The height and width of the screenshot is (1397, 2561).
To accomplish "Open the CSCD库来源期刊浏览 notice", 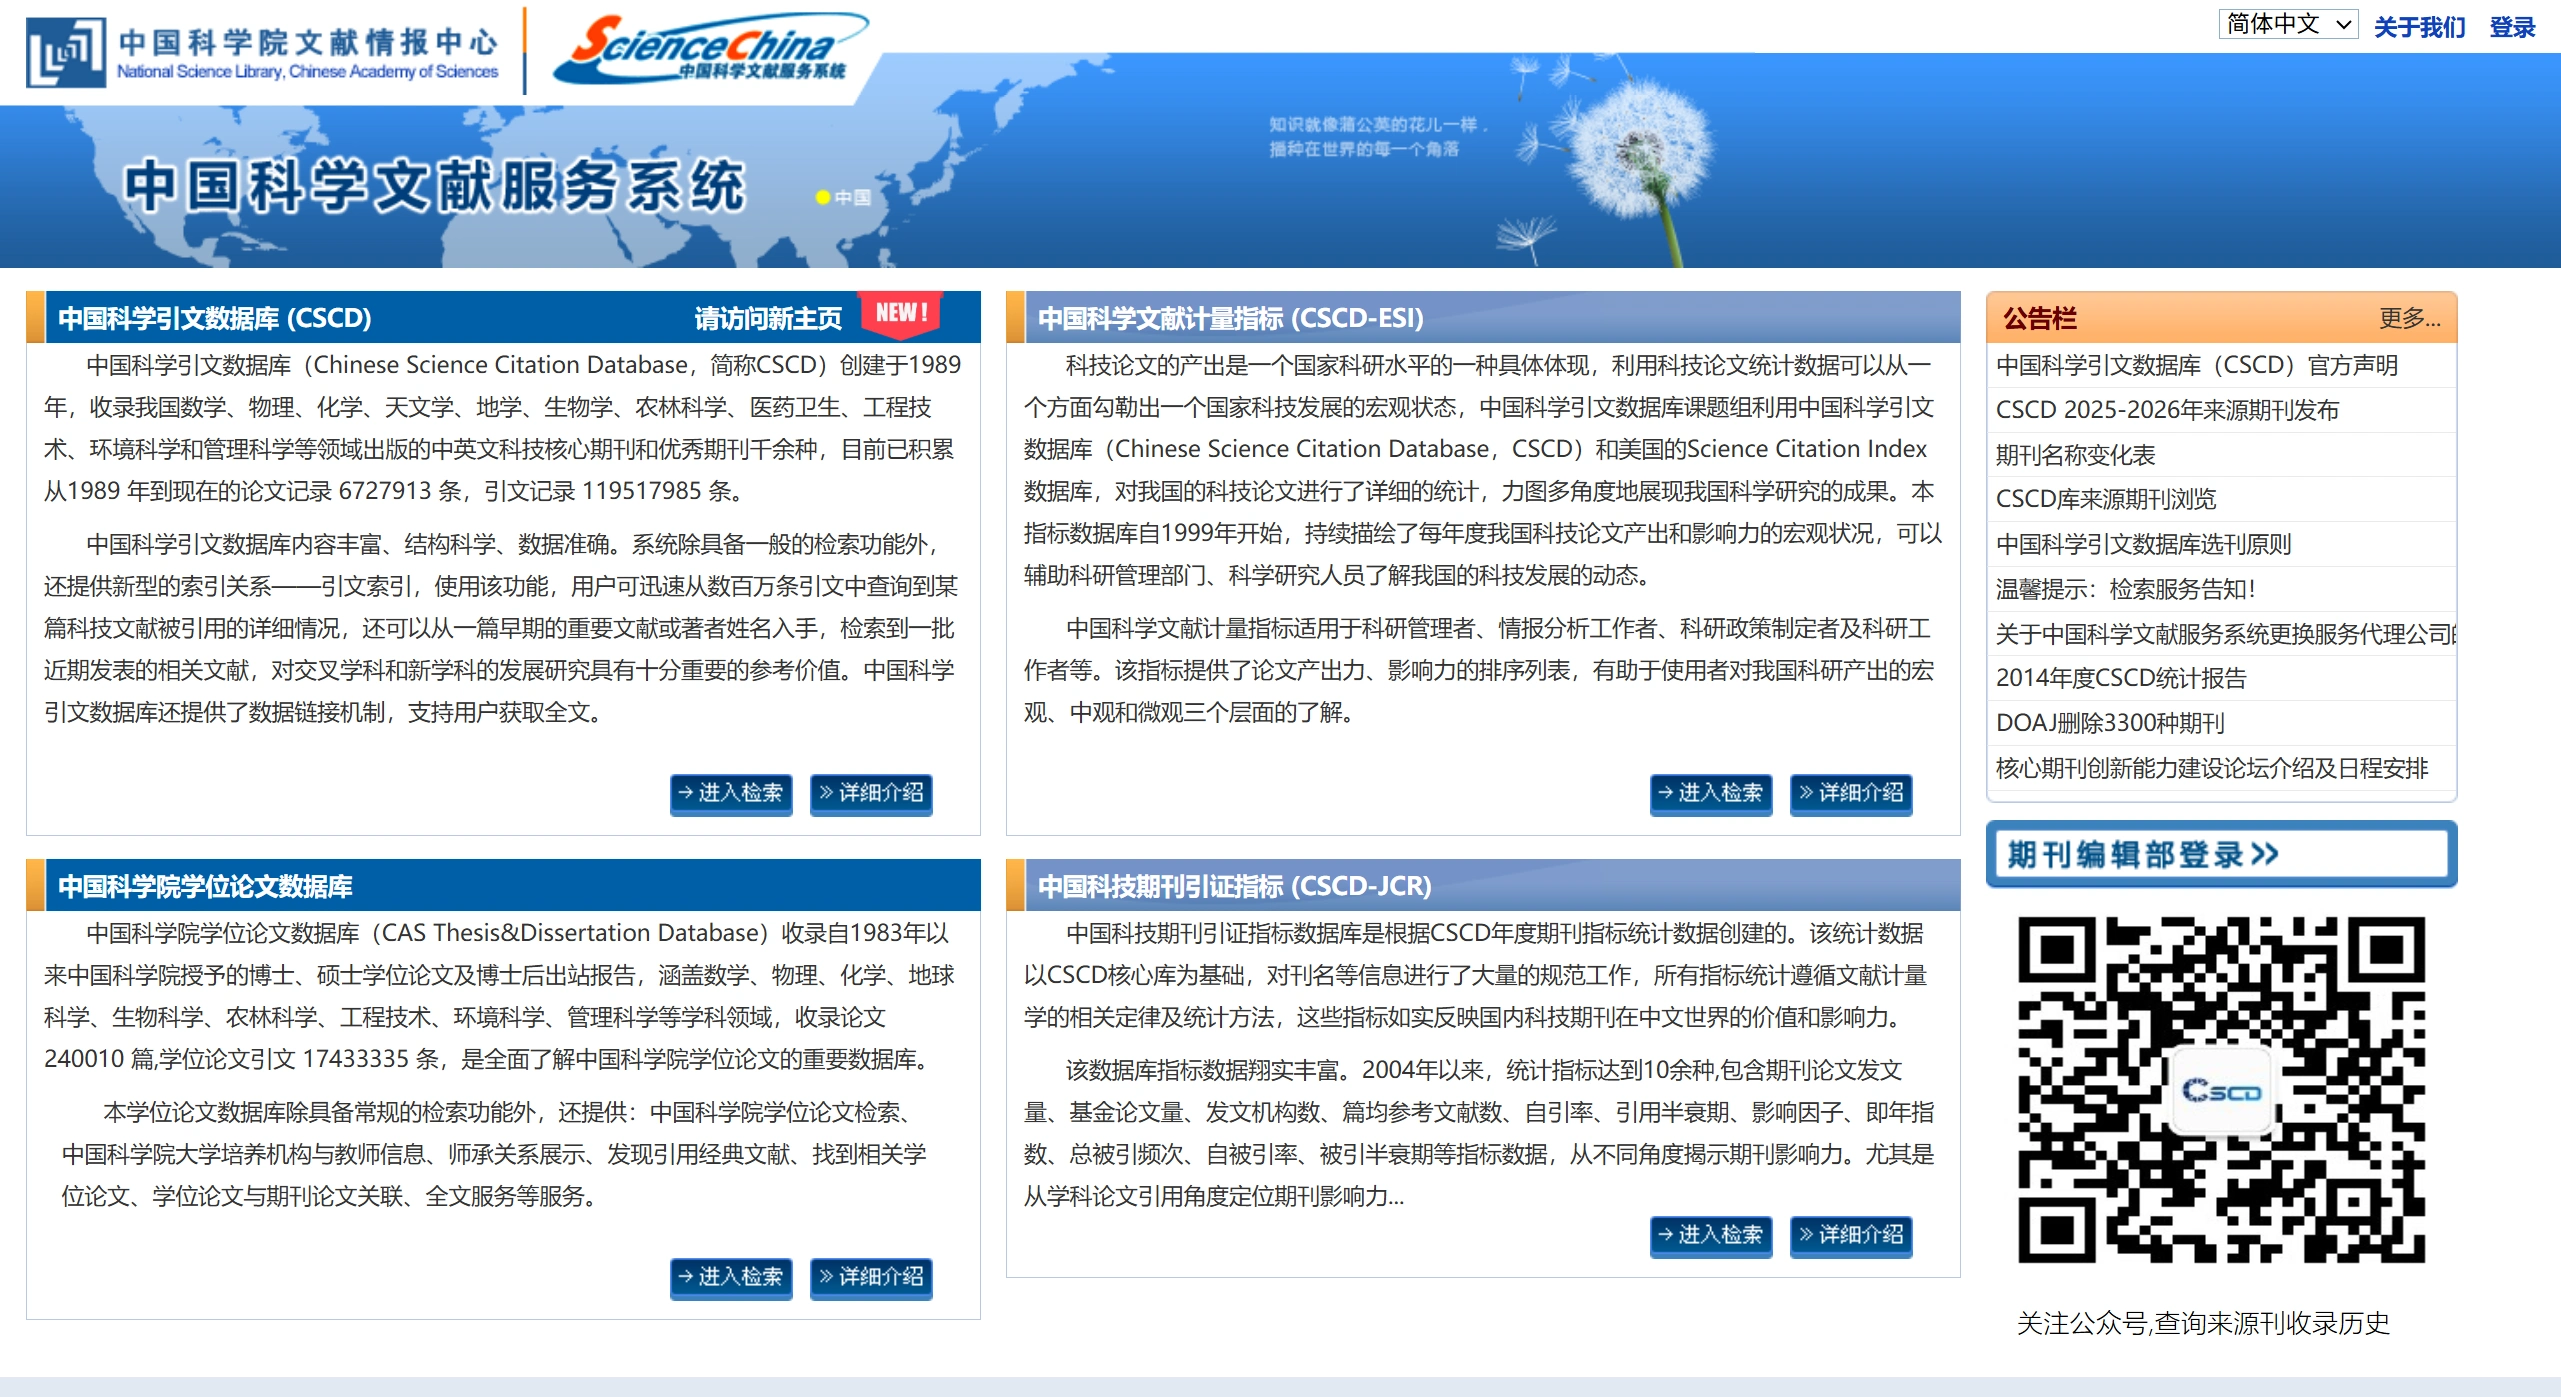I will (2106, 499).
